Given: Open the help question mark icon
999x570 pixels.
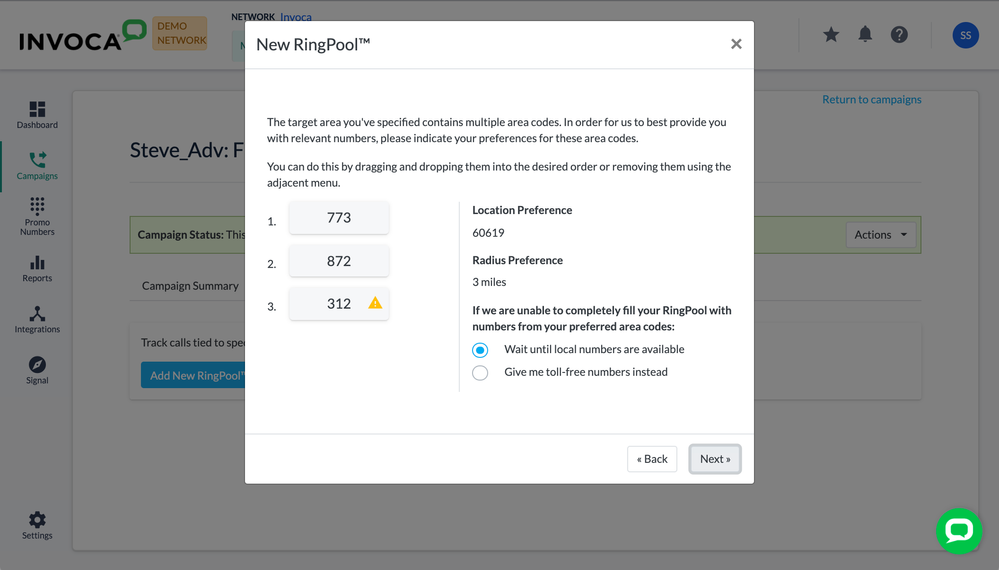Looking at the screenshot, I should [899, 35].
